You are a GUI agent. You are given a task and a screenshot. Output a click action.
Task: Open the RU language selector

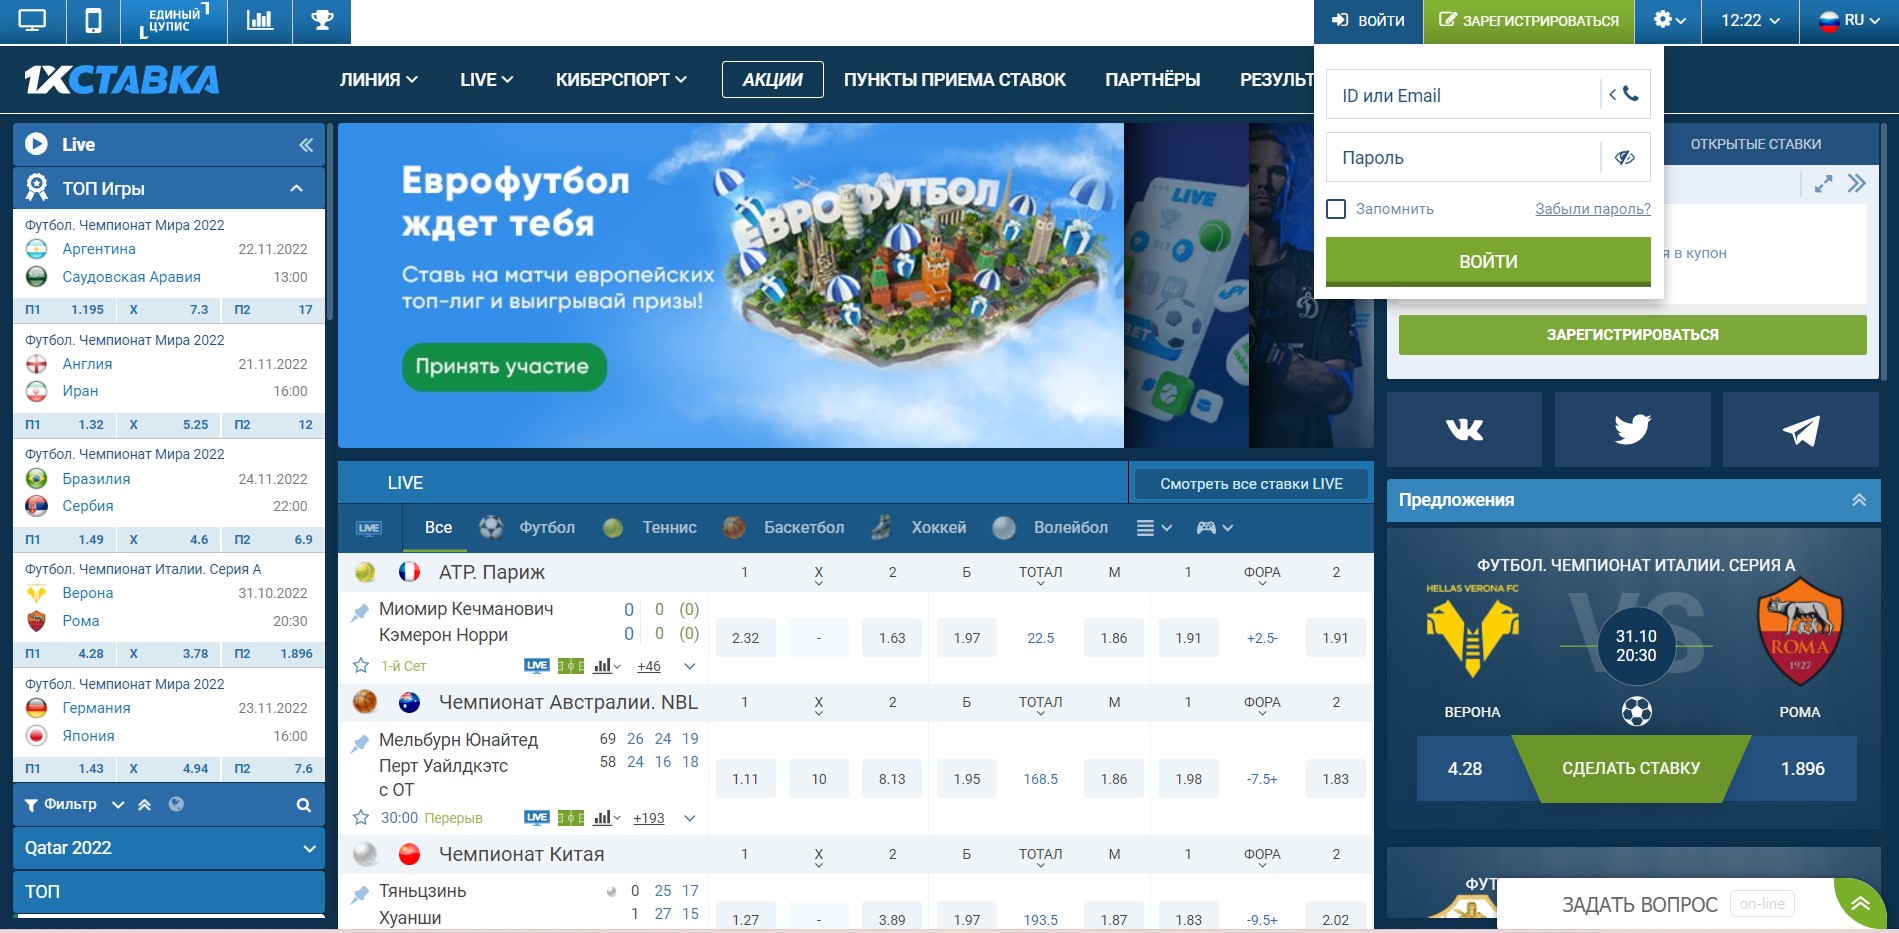coord(1849,21)
